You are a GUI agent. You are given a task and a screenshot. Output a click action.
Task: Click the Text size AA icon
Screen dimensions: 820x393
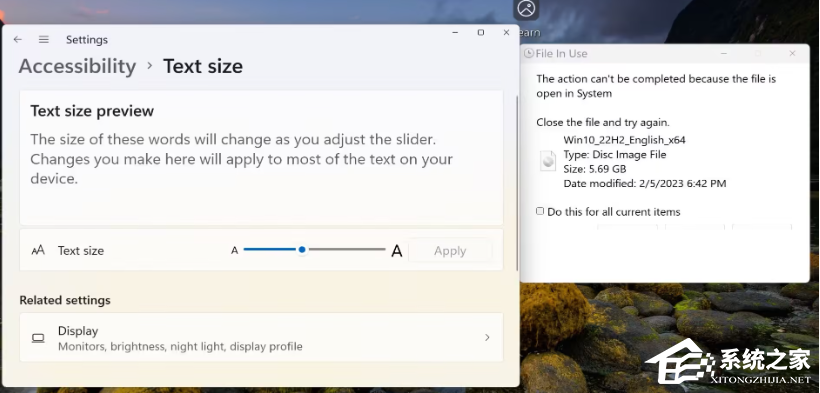(38, 250)
